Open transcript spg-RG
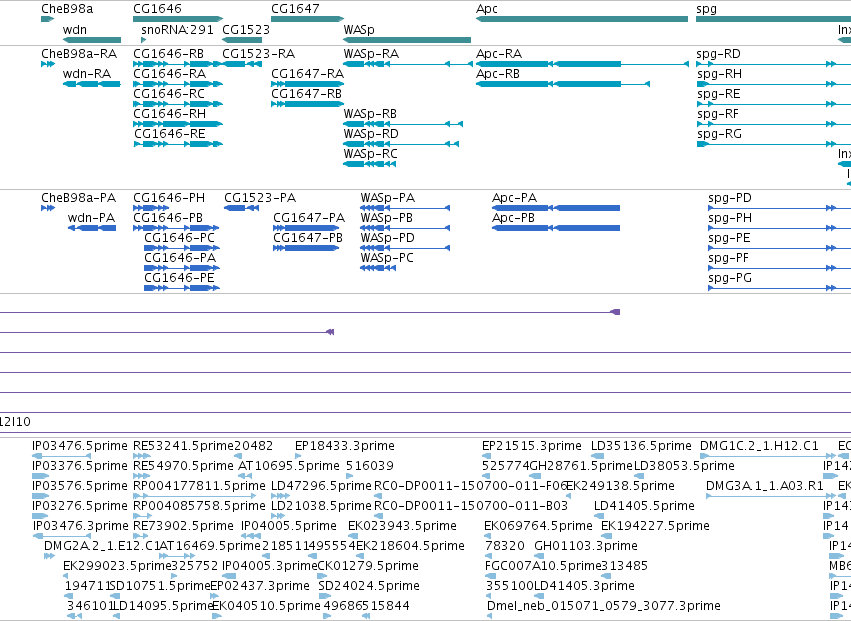851x621 pixels. (719, 134)
